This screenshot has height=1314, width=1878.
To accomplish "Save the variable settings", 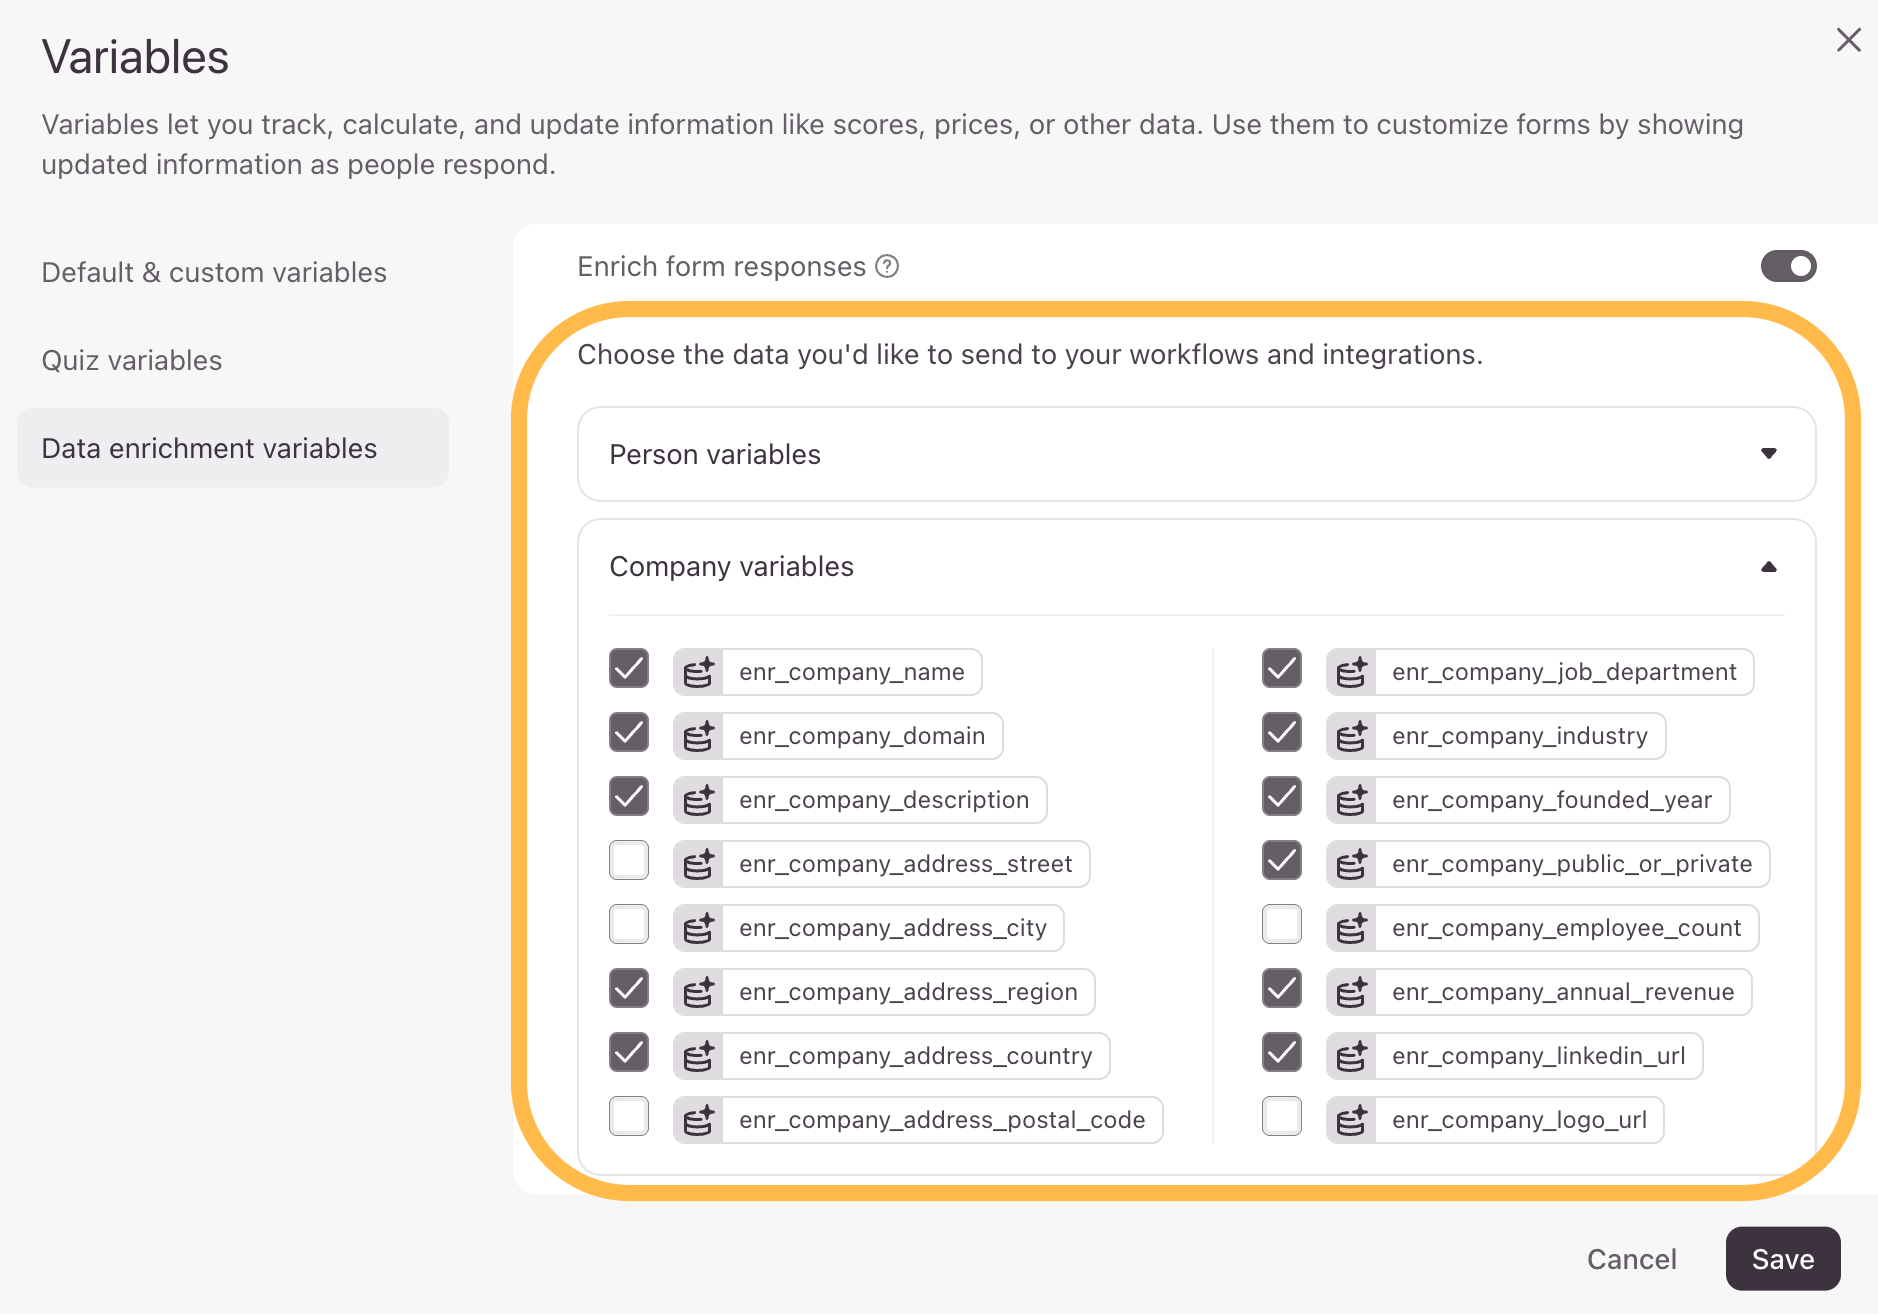I will click(1782, 1259).
